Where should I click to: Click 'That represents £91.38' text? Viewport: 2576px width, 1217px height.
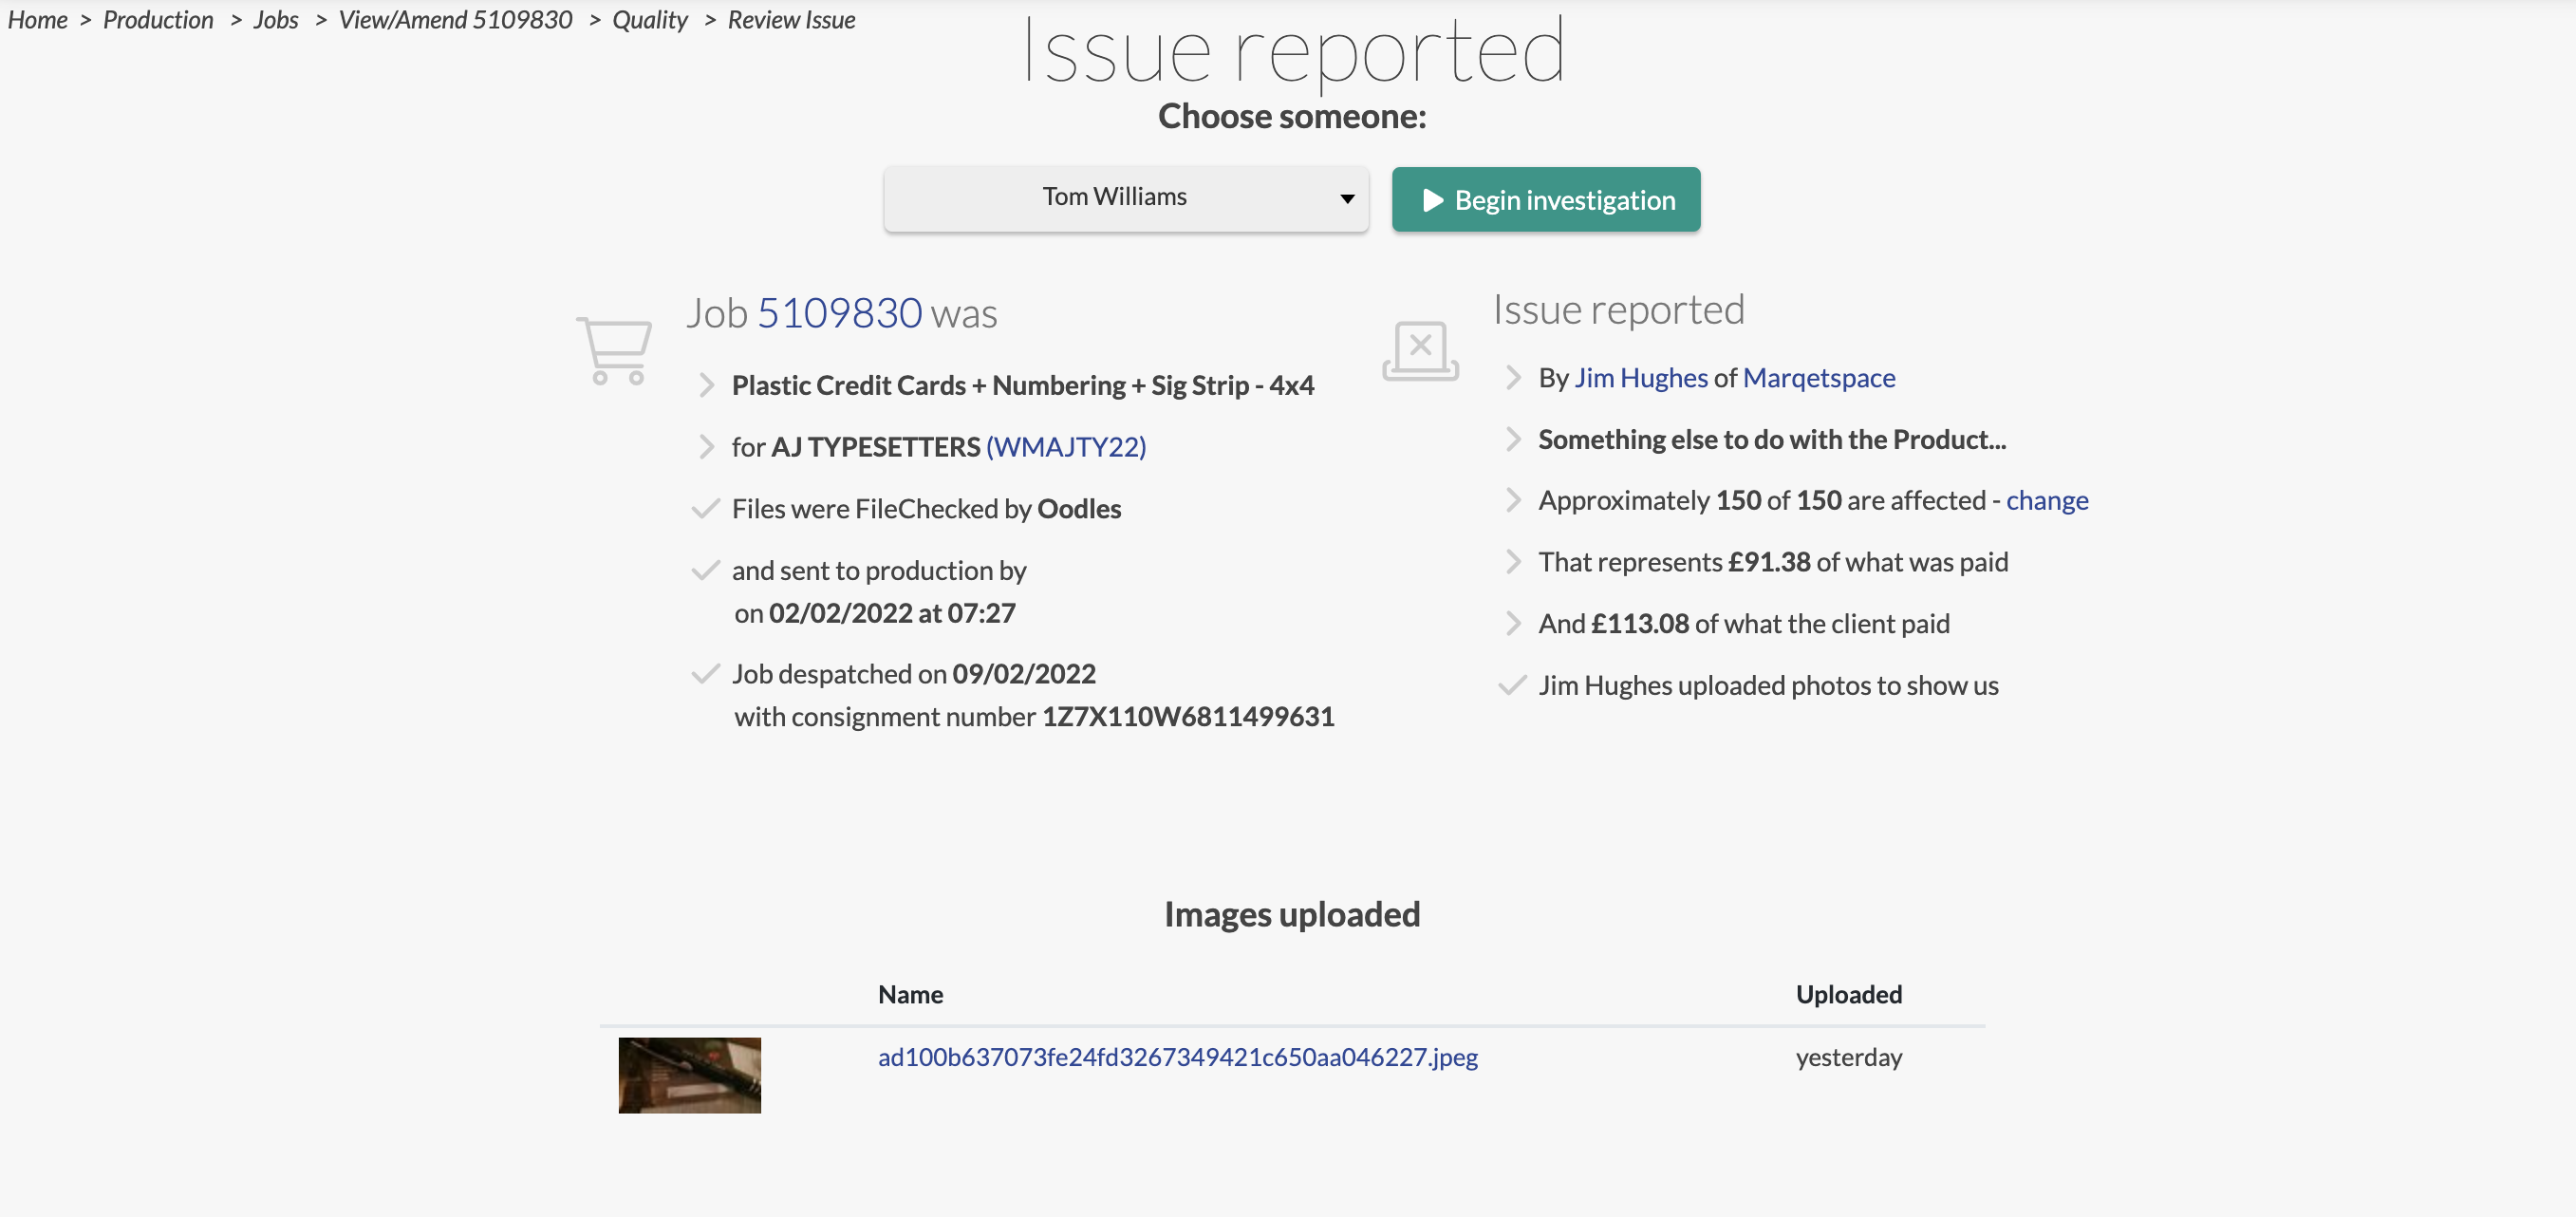tap(1675, 562)
